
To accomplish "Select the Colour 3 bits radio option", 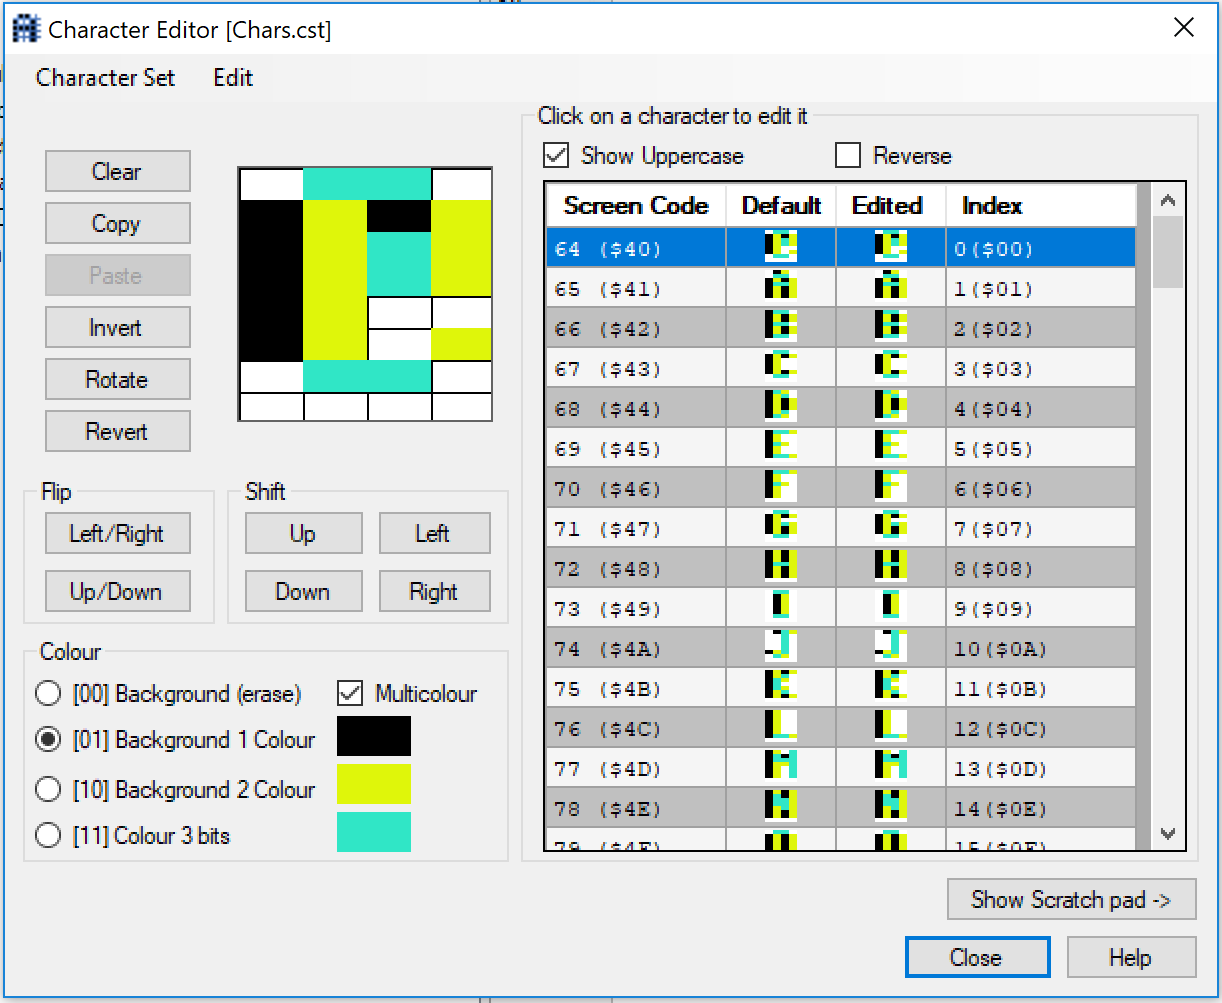I will pyautogui.click(x=48, y=835).
